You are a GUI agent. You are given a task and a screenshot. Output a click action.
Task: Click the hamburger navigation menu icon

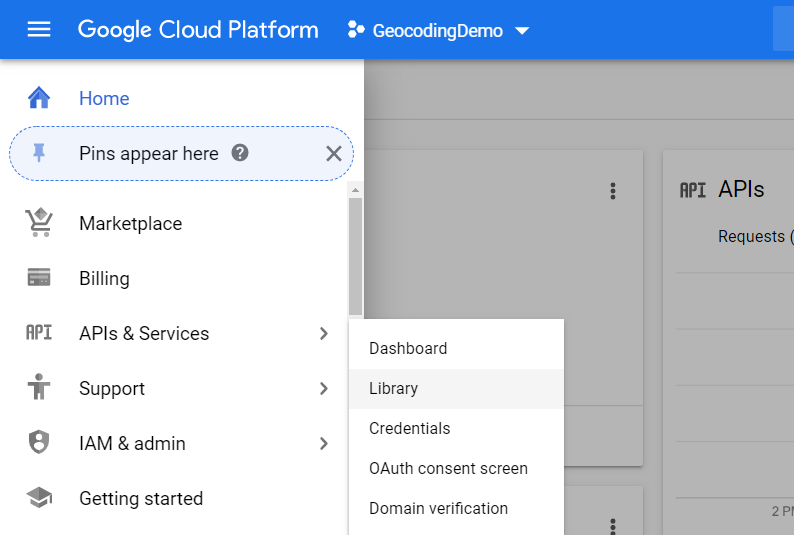(x=39, y=29)
